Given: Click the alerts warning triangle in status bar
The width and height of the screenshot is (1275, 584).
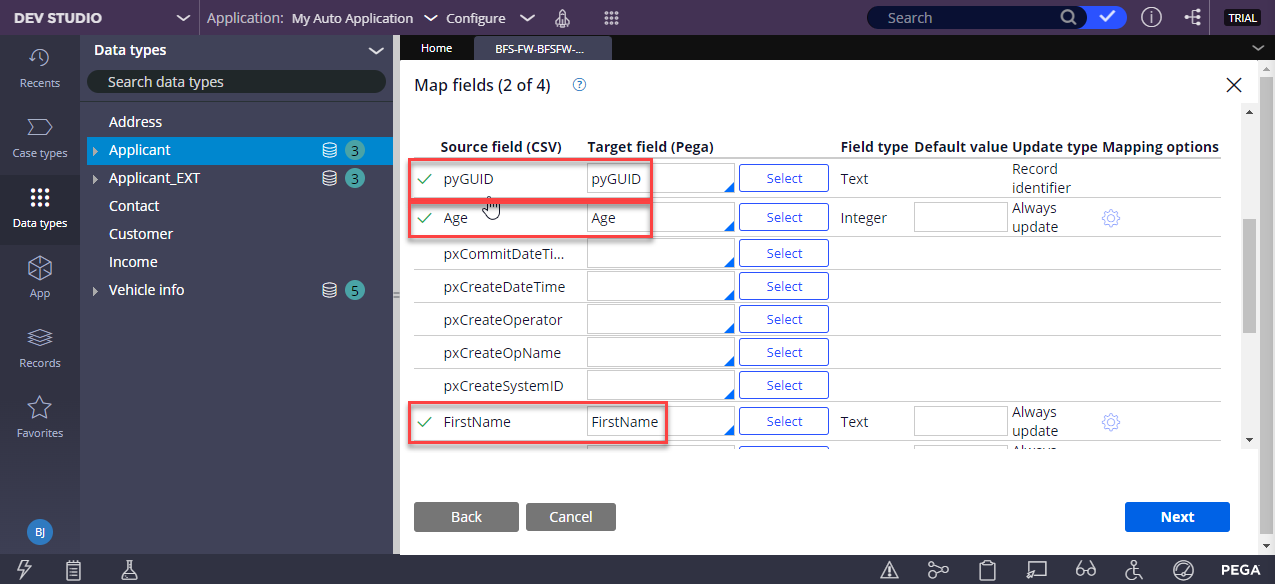Looking at the screenshot, I should pos(889,570).
